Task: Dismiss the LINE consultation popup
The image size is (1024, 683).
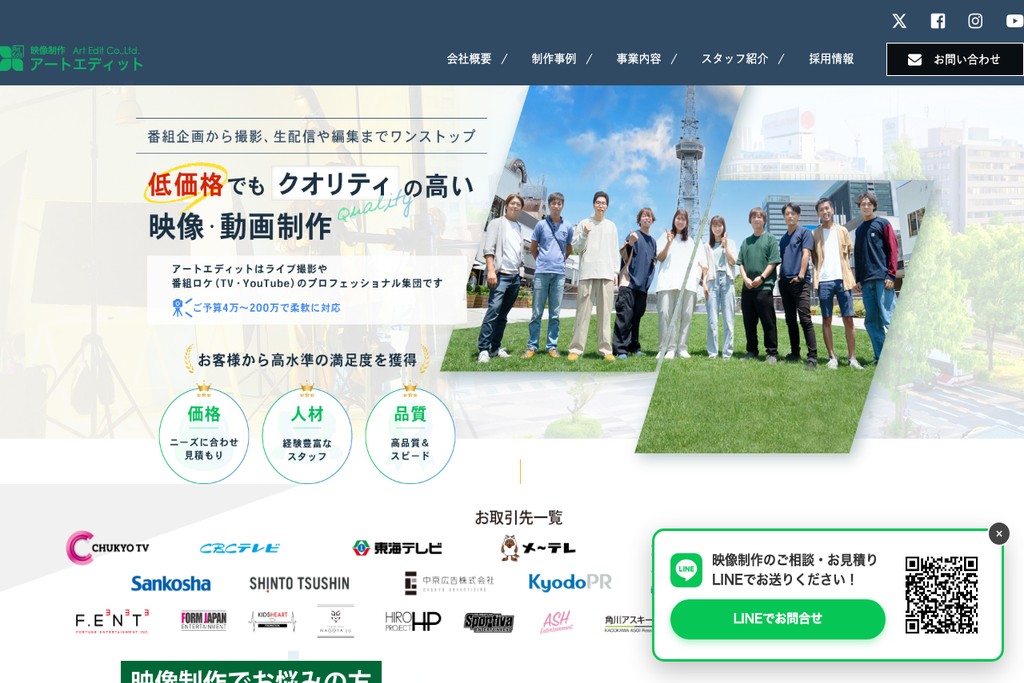Action: click(x=998, y=534)
